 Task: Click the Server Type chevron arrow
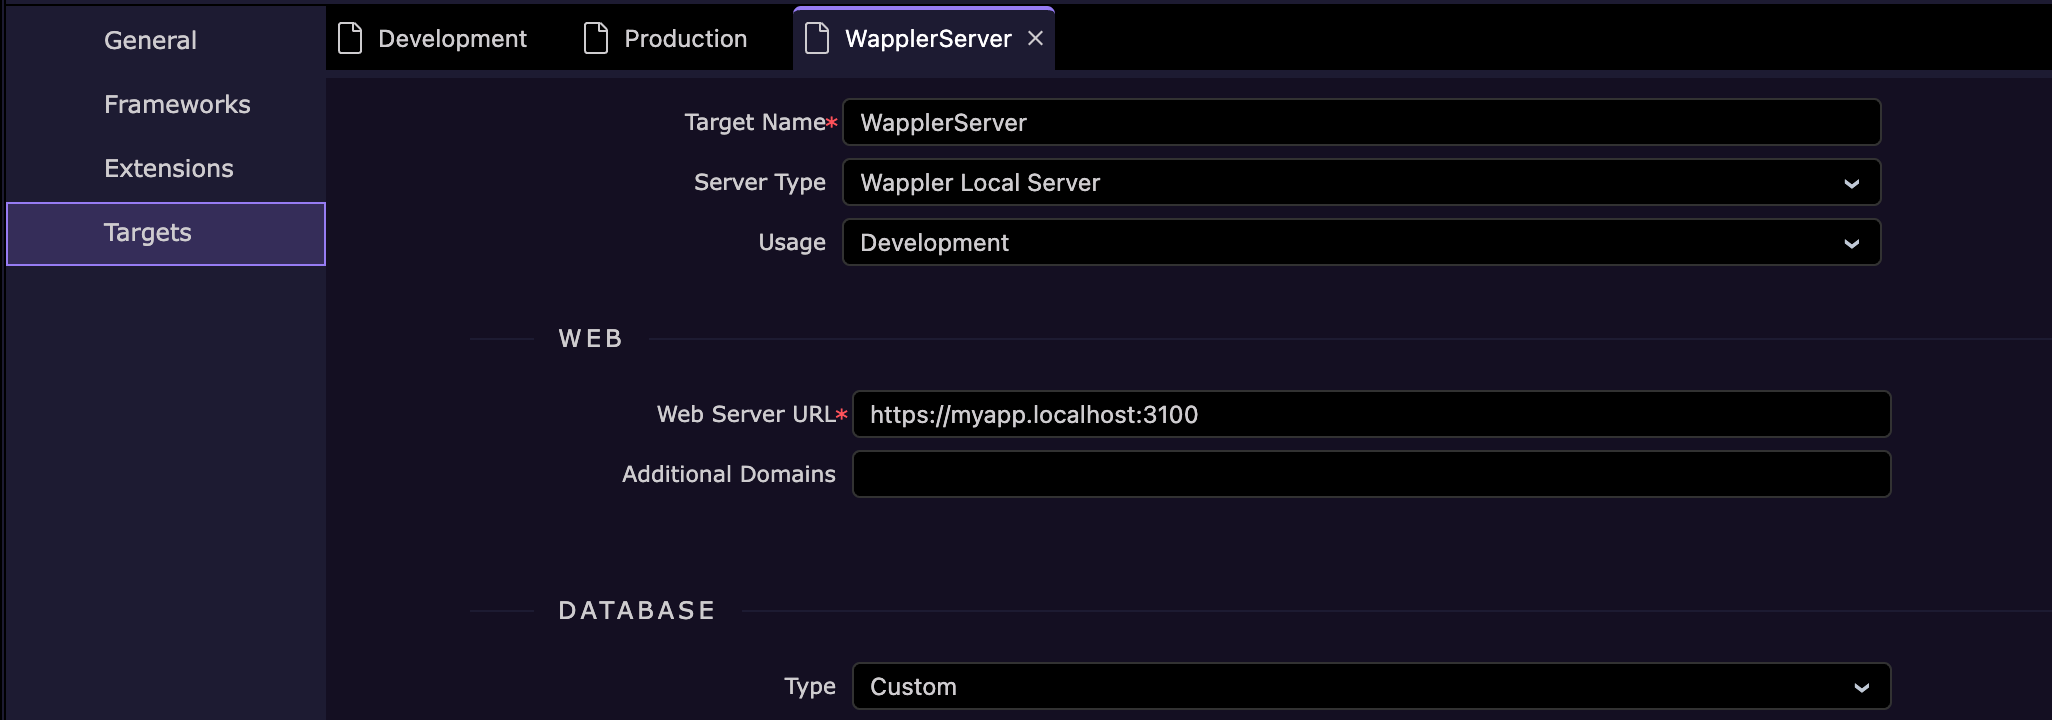[1852, 184]
